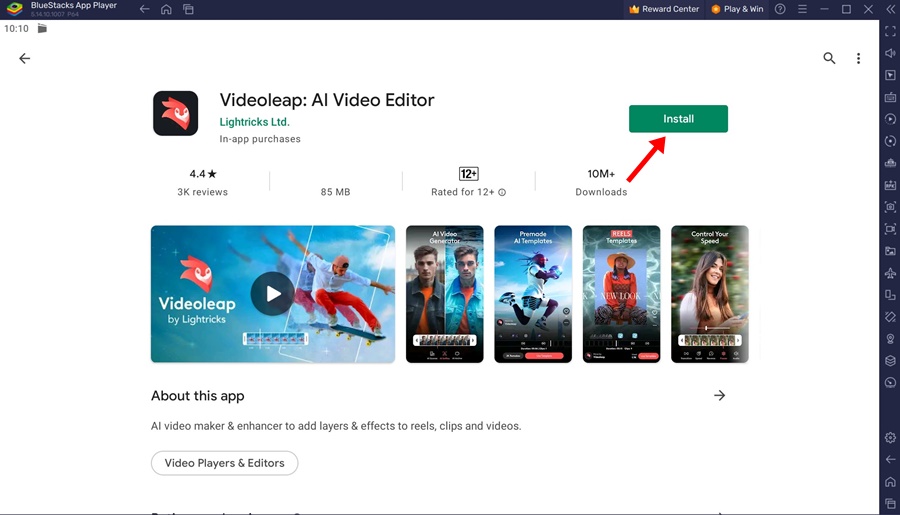Screen dimensions: 900x515
Task: Open the Lightricks Ltd. developer page
Action: click(254, 122)
